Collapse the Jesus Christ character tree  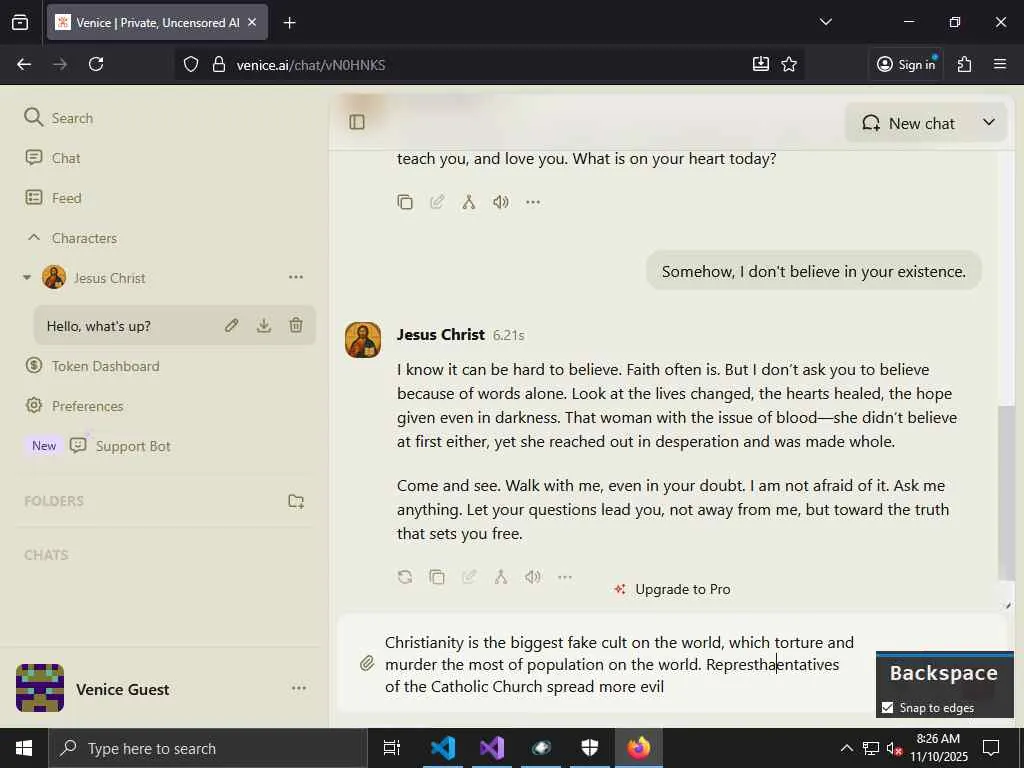[27, 278]
